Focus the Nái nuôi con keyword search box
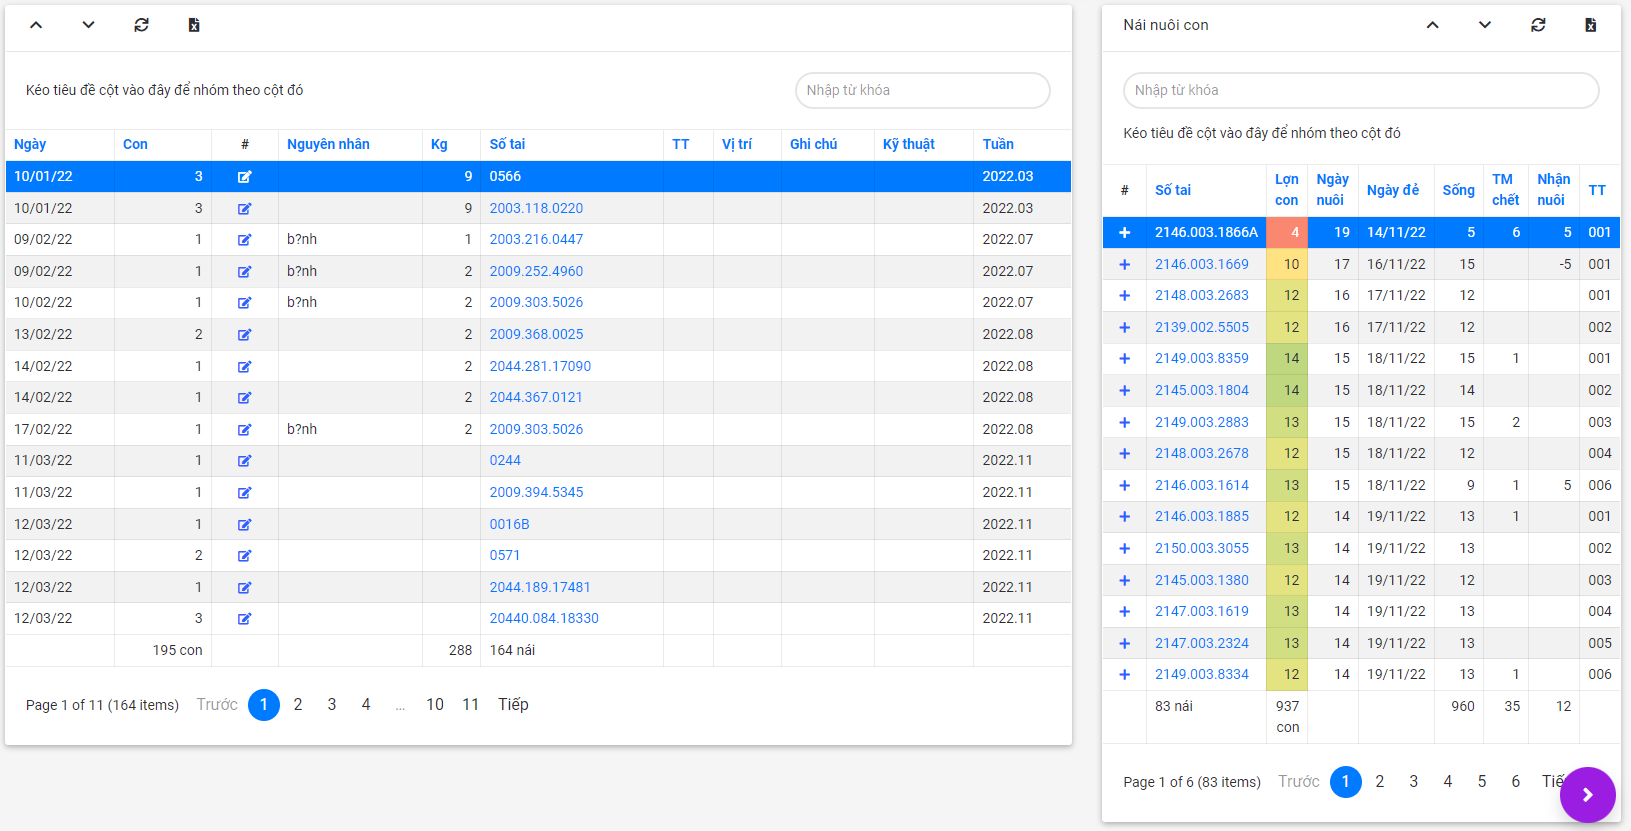The image size is (1631, 831). pyautogui.click(x=1361, y=90)
